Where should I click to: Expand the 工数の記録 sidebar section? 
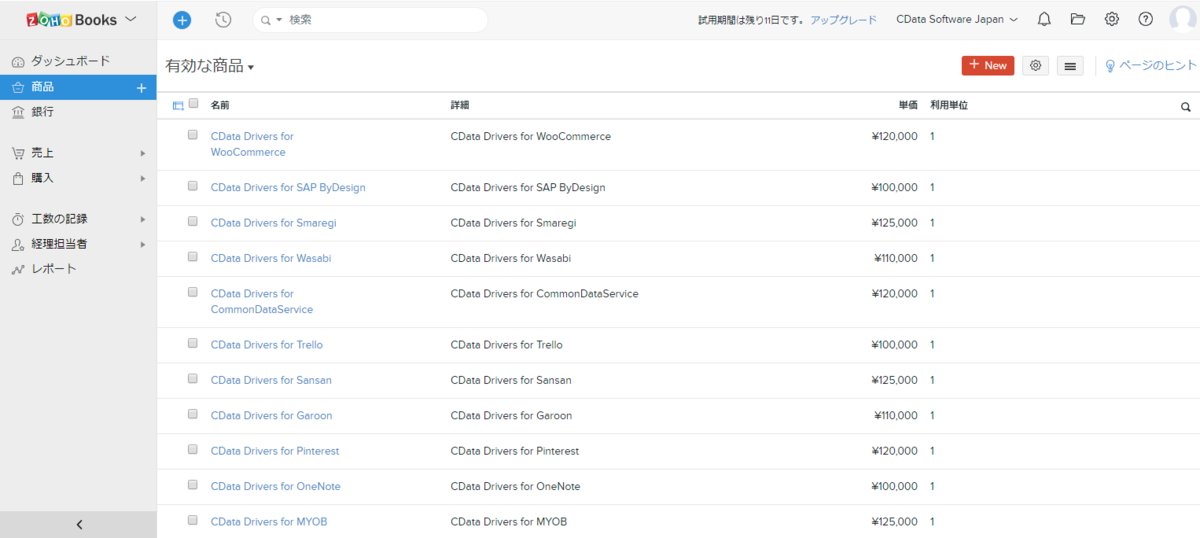[x=143, y=219]
